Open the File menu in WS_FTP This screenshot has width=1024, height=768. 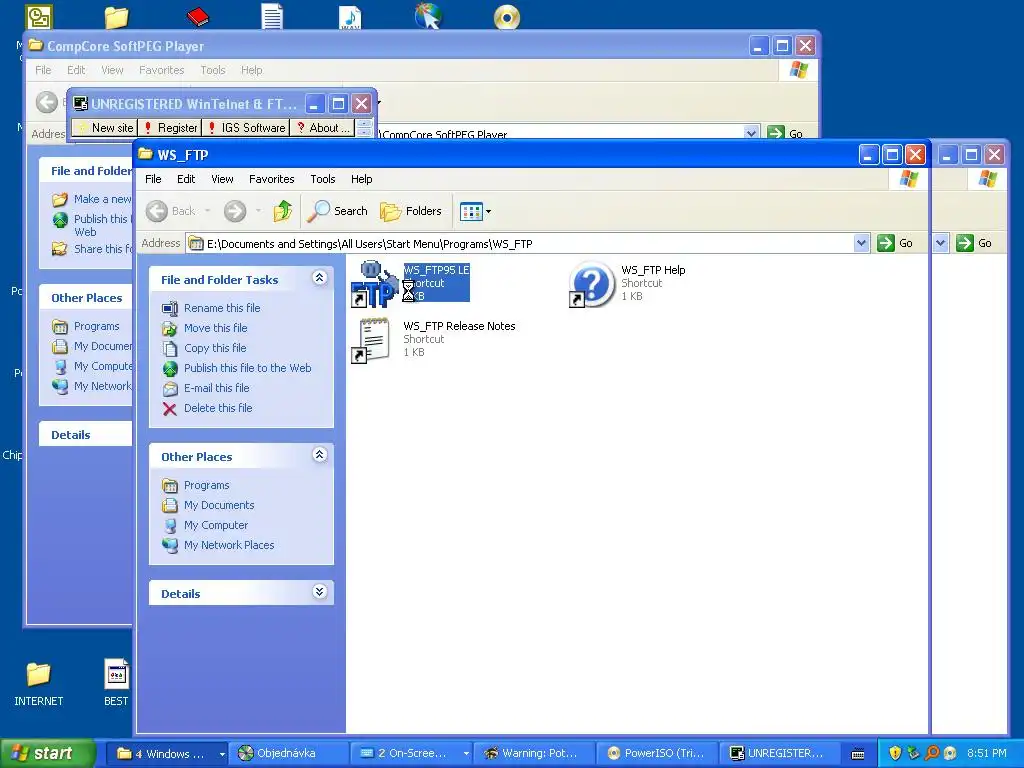point(153,179)
